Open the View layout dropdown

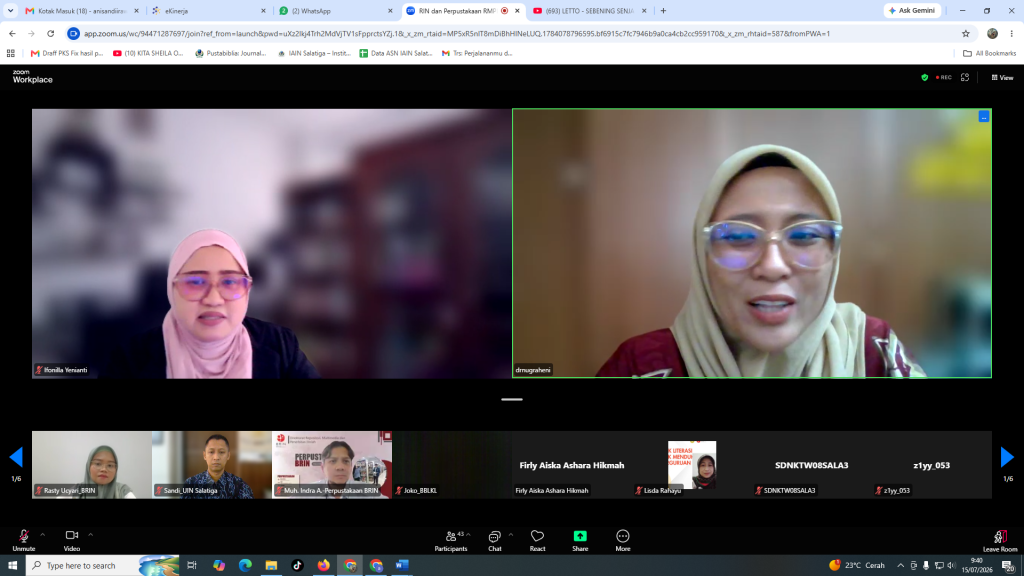1002,78
